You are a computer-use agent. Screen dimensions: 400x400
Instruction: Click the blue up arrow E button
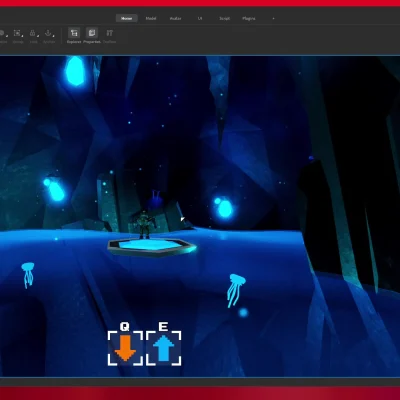[164, 348]
